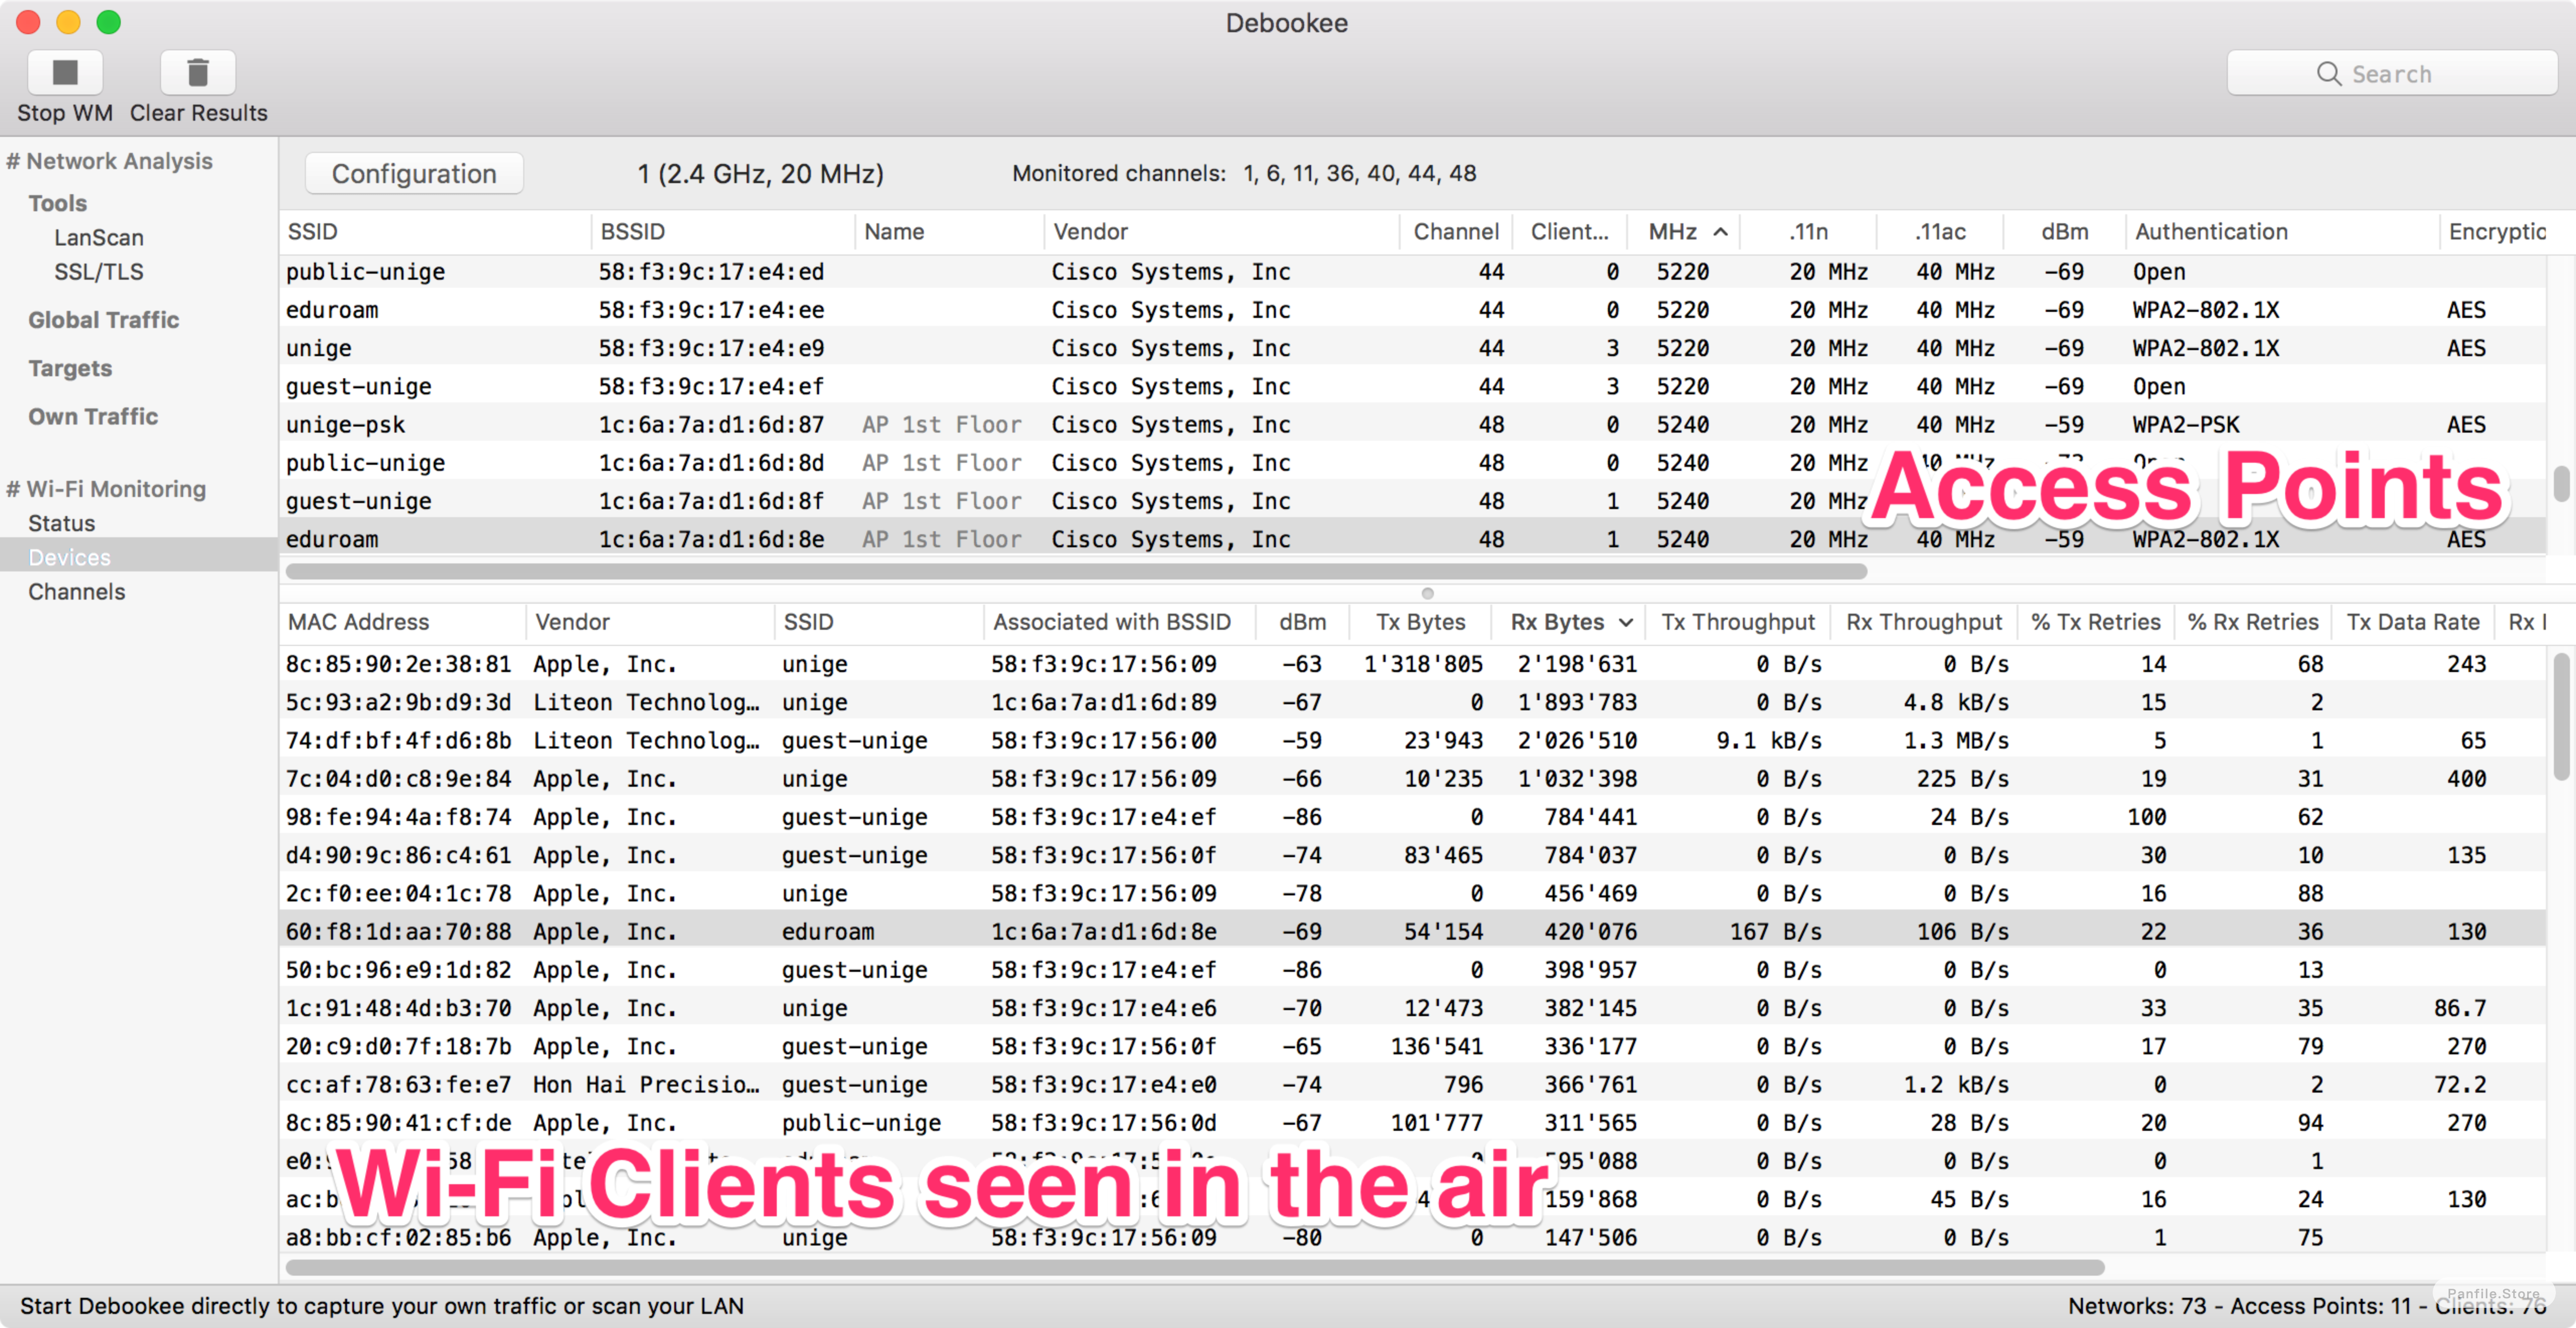The image size is (2576, 1328).
Task: Sort clients by MAC Address column
Action: click(402, 622)
